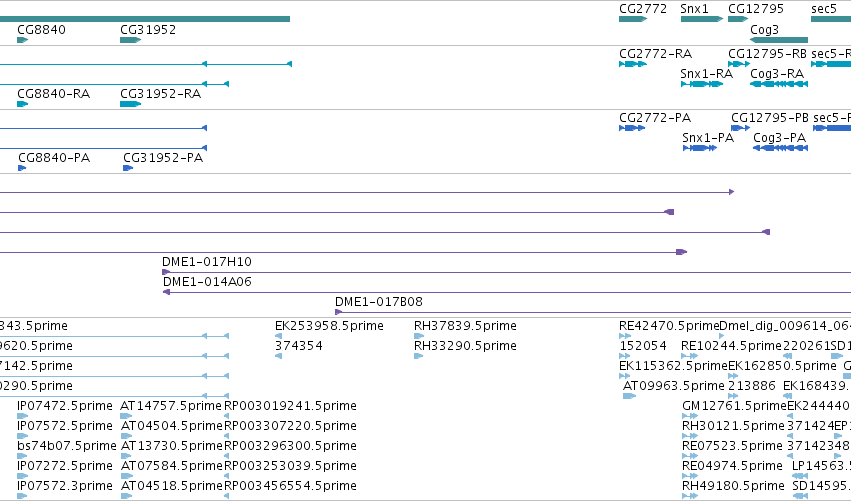
Task: Select the IP07572.3prime EST label
Action: (65, 486)
